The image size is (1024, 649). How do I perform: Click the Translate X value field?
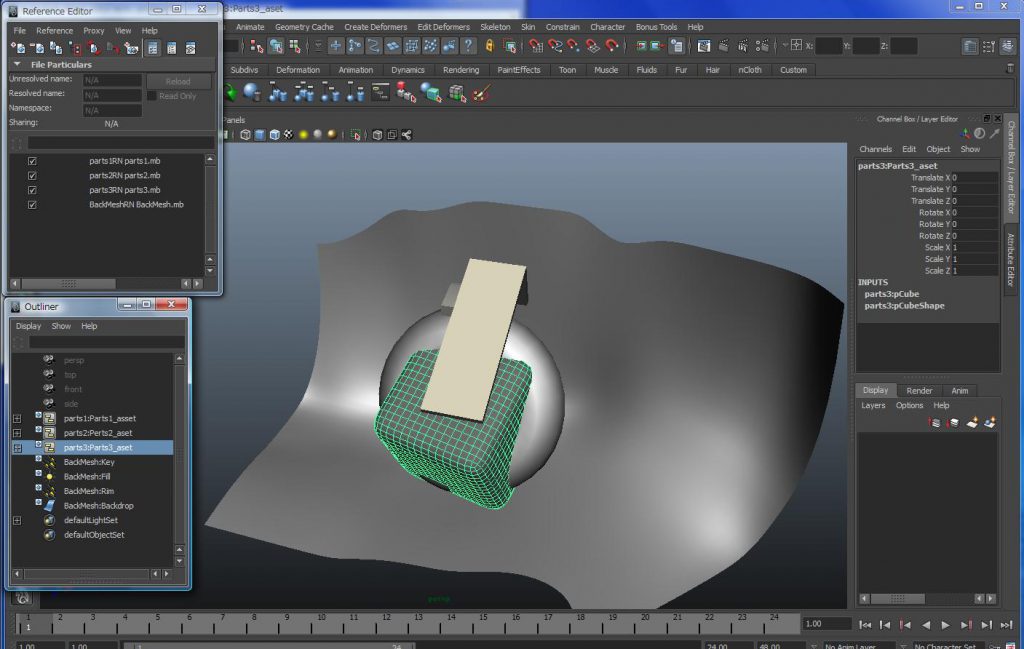click(974, 178)
